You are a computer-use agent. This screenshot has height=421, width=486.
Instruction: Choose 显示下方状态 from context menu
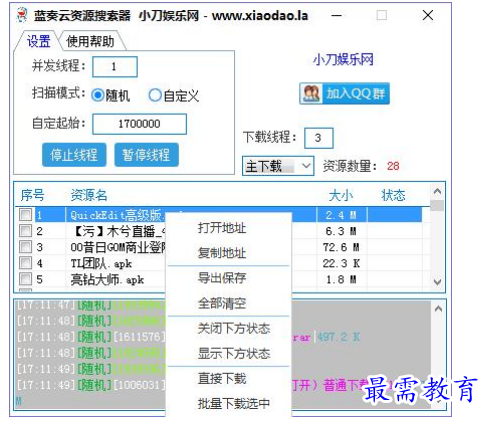234,353
